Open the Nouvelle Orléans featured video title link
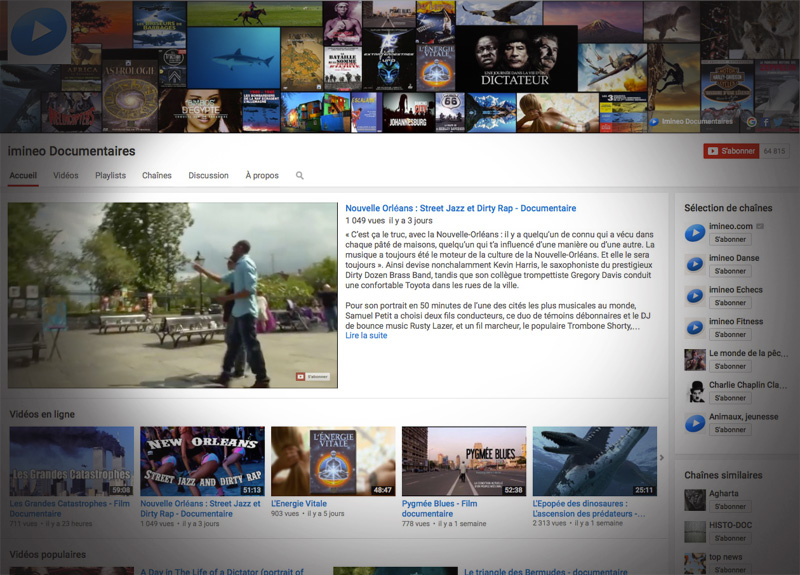This screenshot has height=575, width=800. click(x=461, y=208)
